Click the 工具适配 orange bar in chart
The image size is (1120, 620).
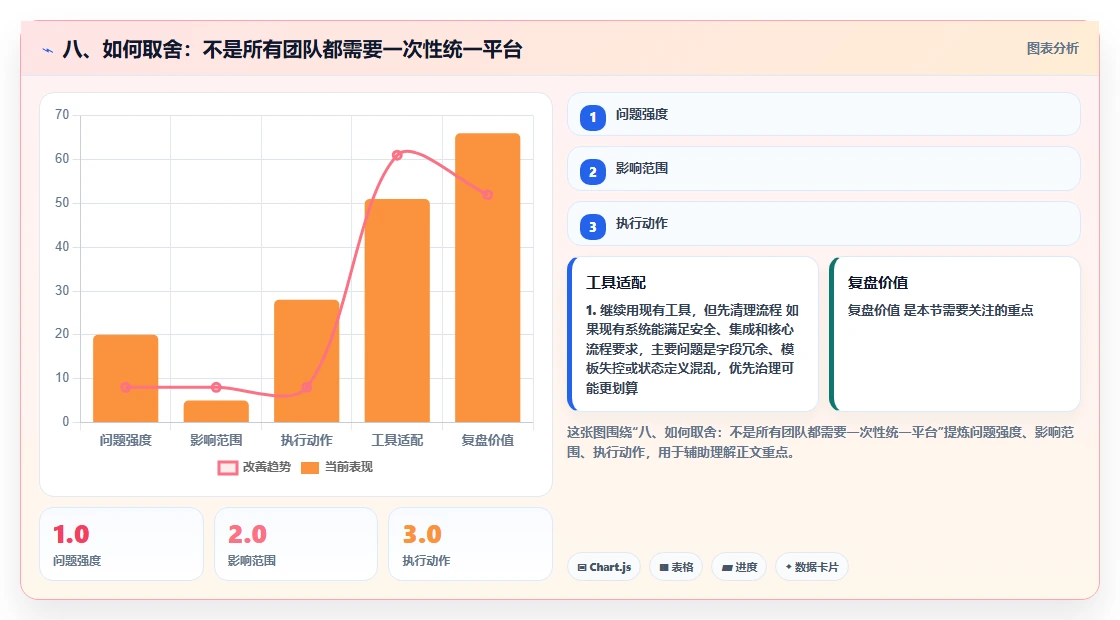click(397, 311)
